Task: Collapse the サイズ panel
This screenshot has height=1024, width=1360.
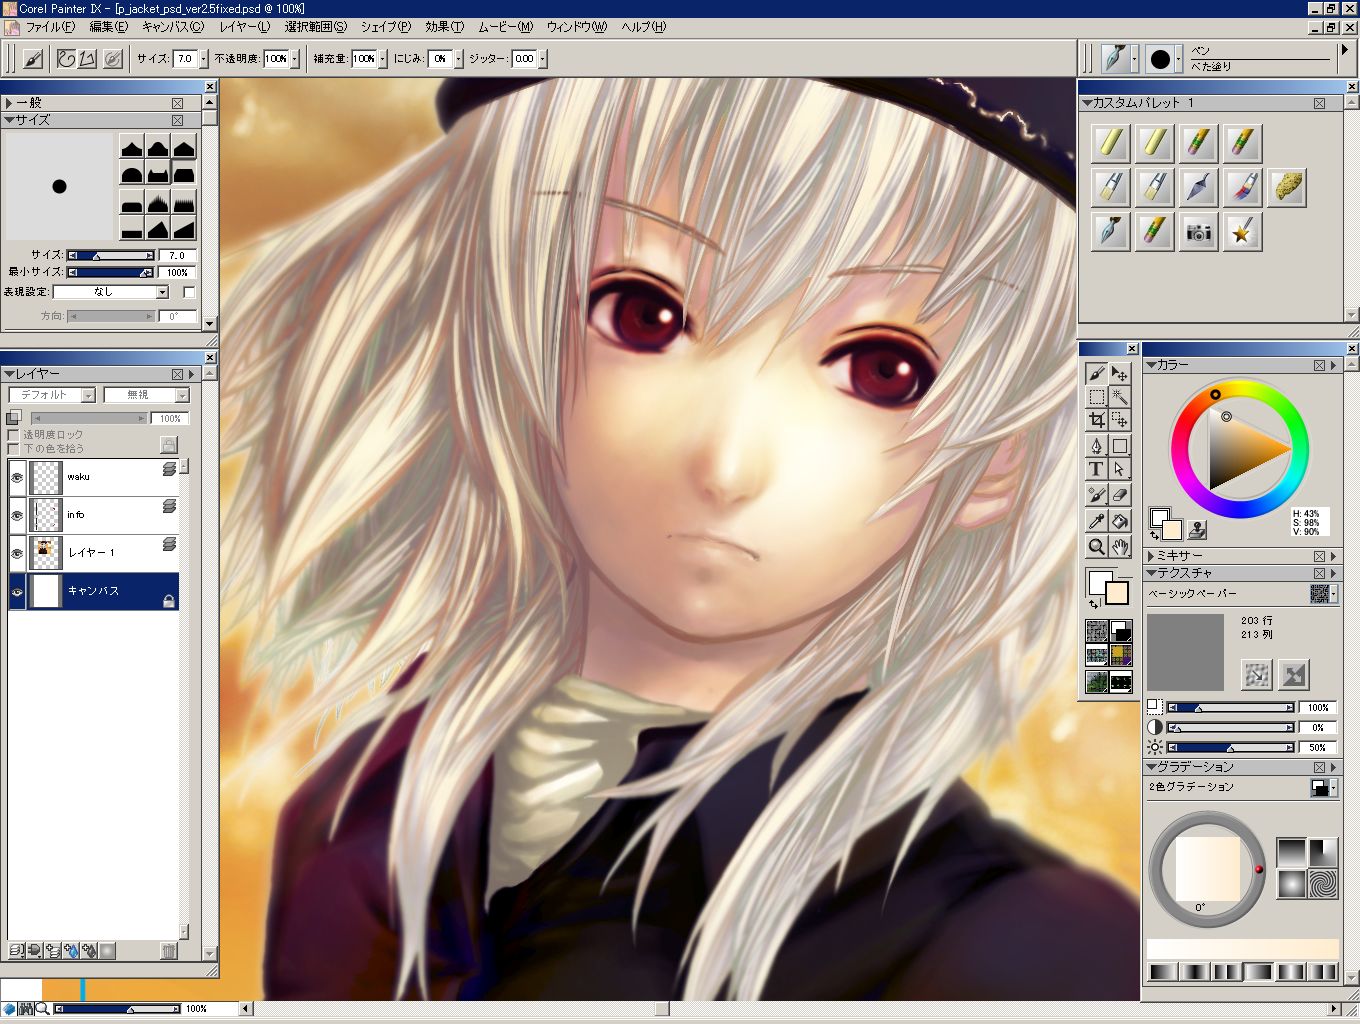Action: click(x=8, y=120)
